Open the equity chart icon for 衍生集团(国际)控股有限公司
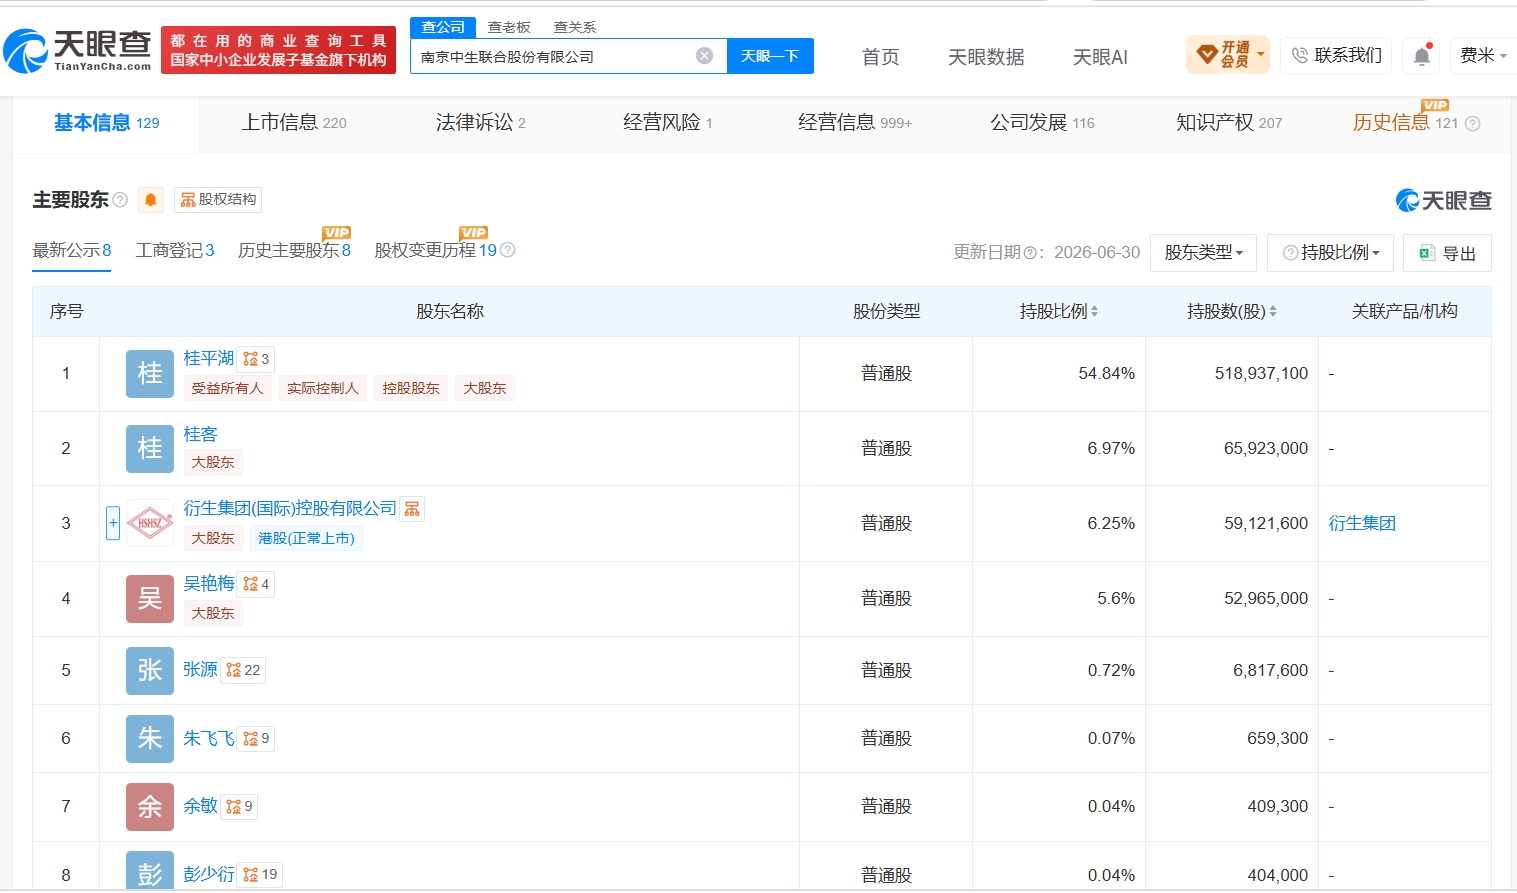The width and height of the screenshot is (1517, 893). click(412, 509)
